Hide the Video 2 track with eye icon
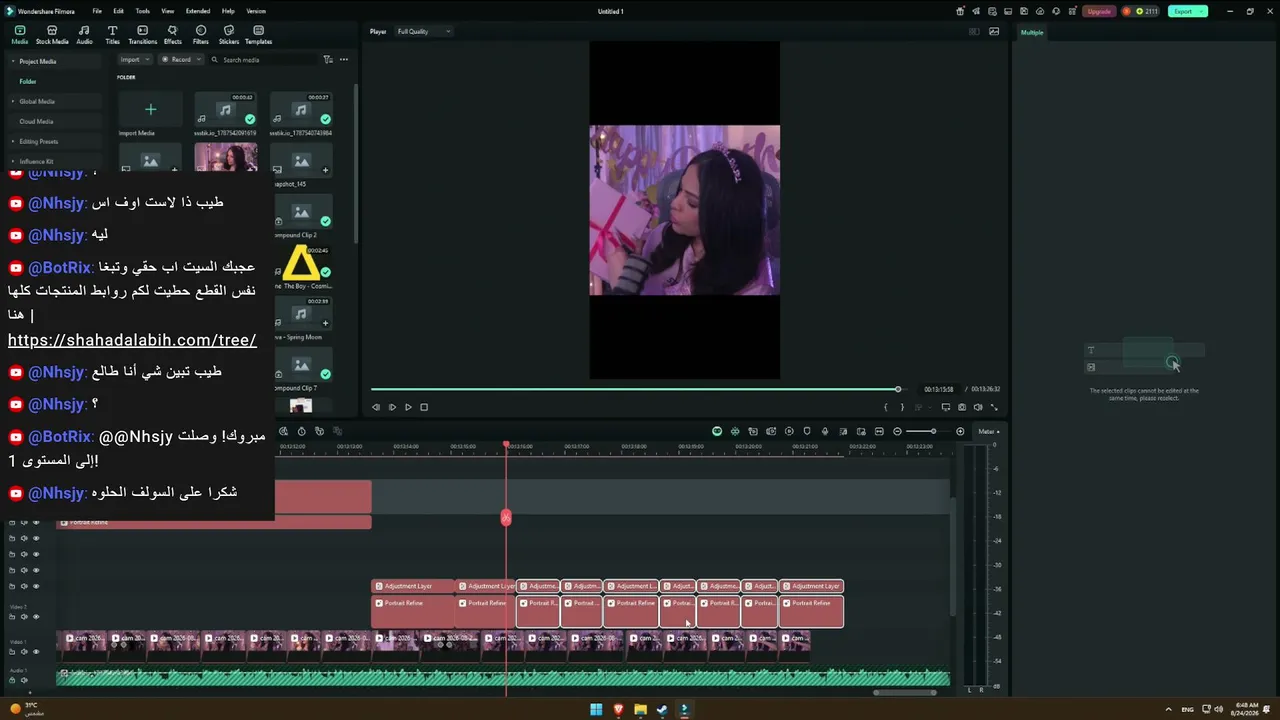The image size is (1280, 720). coord(36,617)
